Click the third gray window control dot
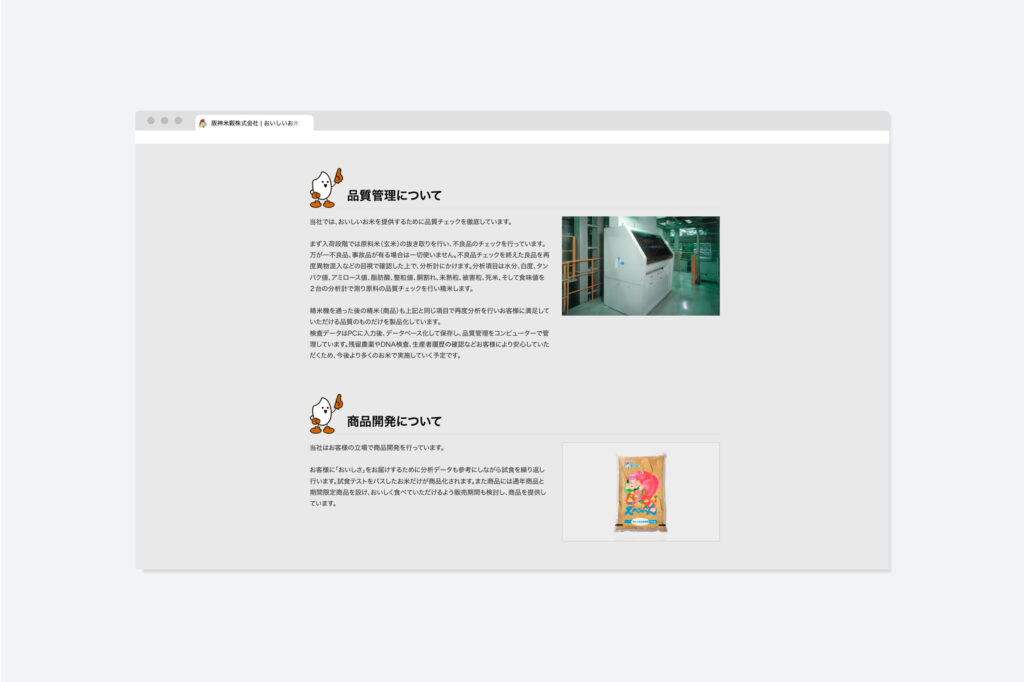1024x682 pixels. tap(178, 121)
